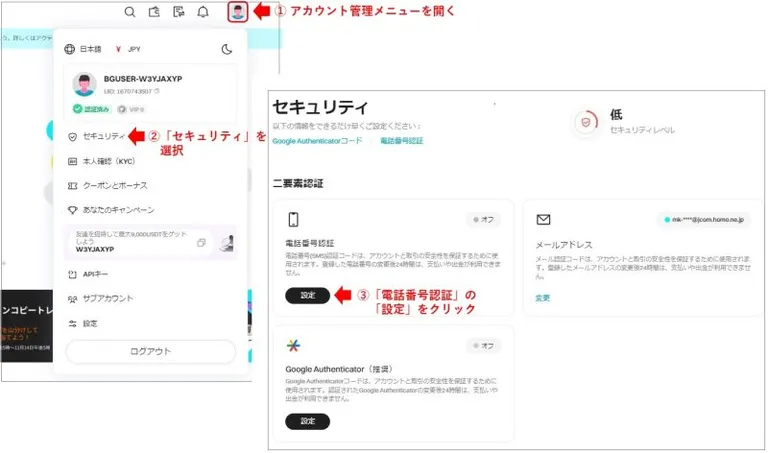Click the shield icon beside セキュリティ

(72, 137)
